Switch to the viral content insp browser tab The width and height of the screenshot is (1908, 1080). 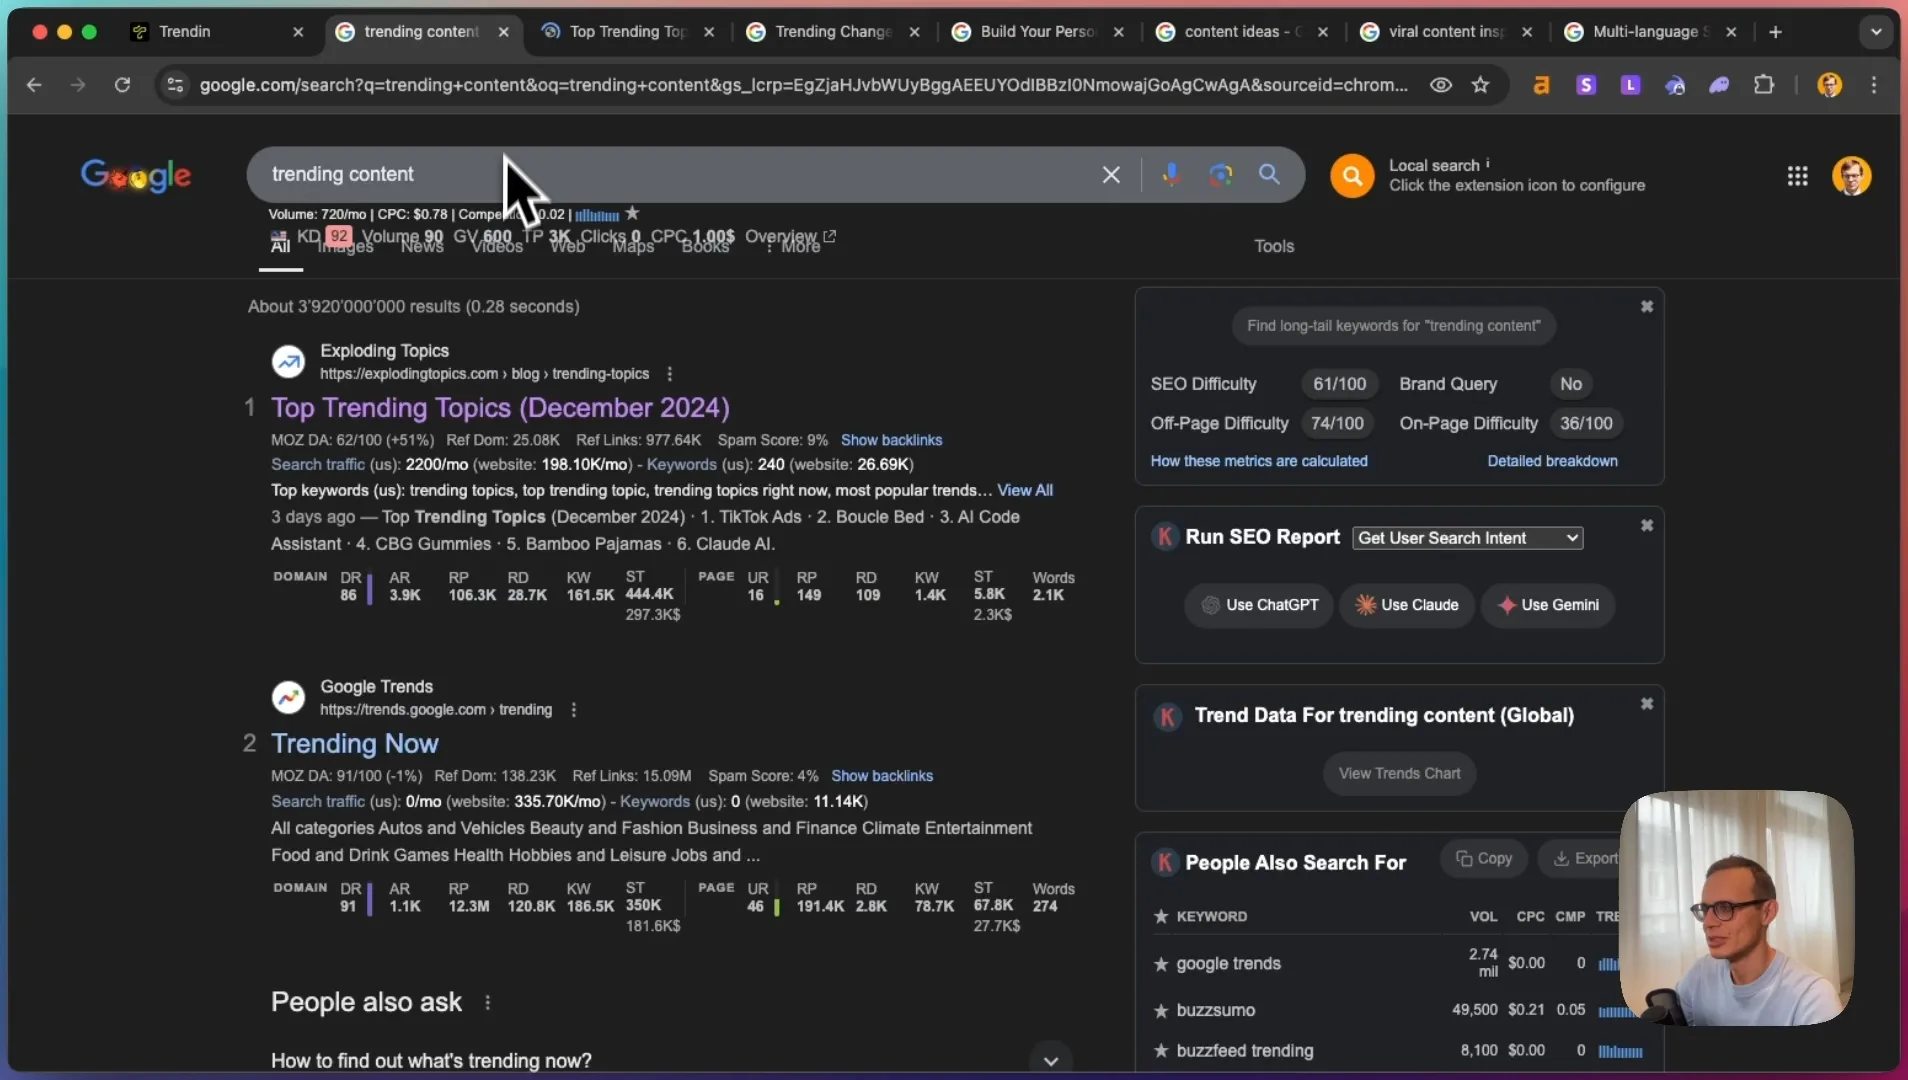pyautogui.click(x=1446, y=32)
